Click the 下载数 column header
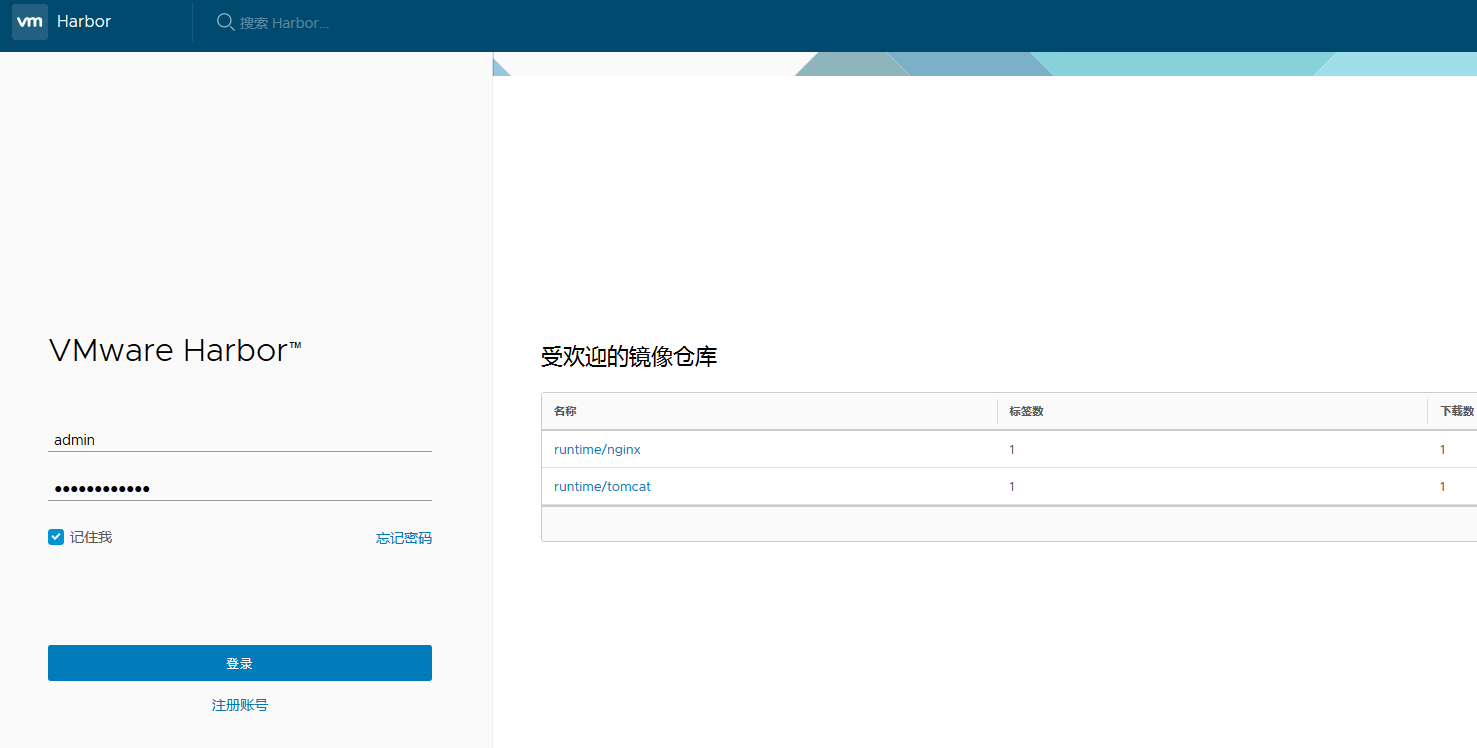1477x748 pixels. (x=1455, y=410)
